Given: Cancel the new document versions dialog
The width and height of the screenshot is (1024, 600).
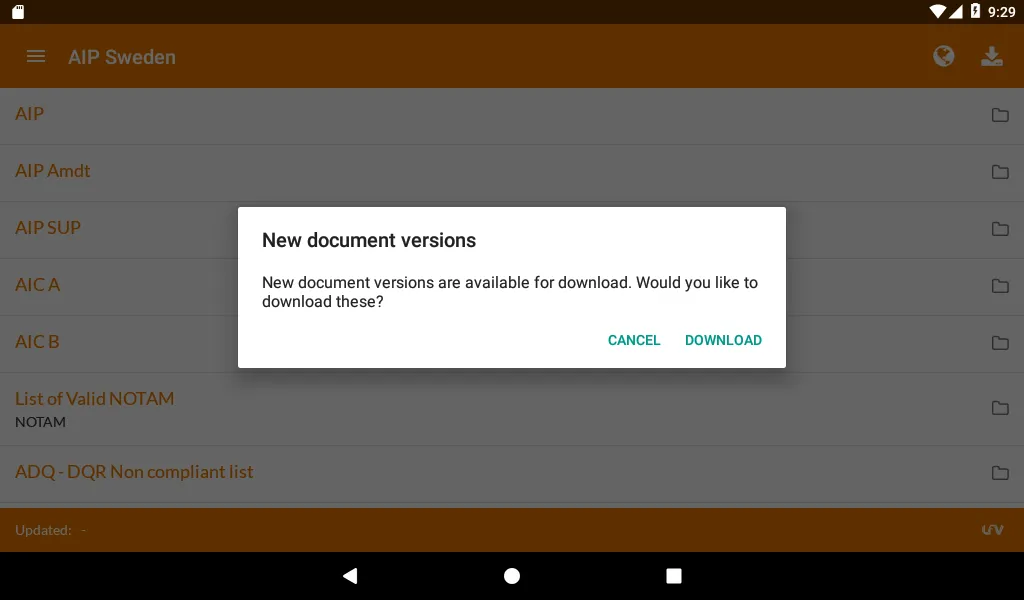Looking at the screenshot, I should (x=633, y=340).
